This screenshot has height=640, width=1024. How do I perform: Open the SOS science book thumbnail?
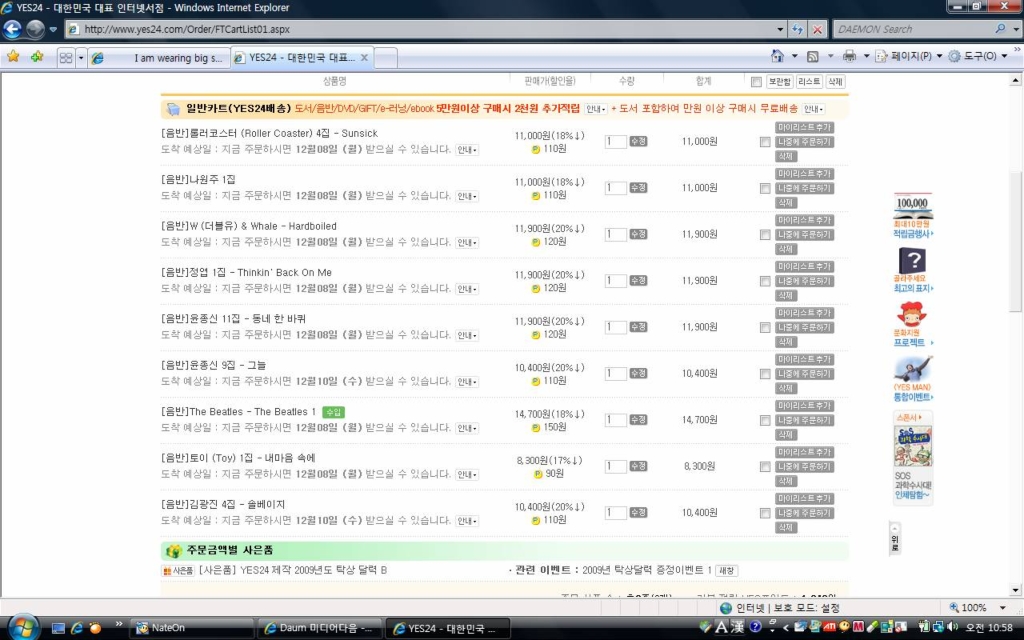912,446
